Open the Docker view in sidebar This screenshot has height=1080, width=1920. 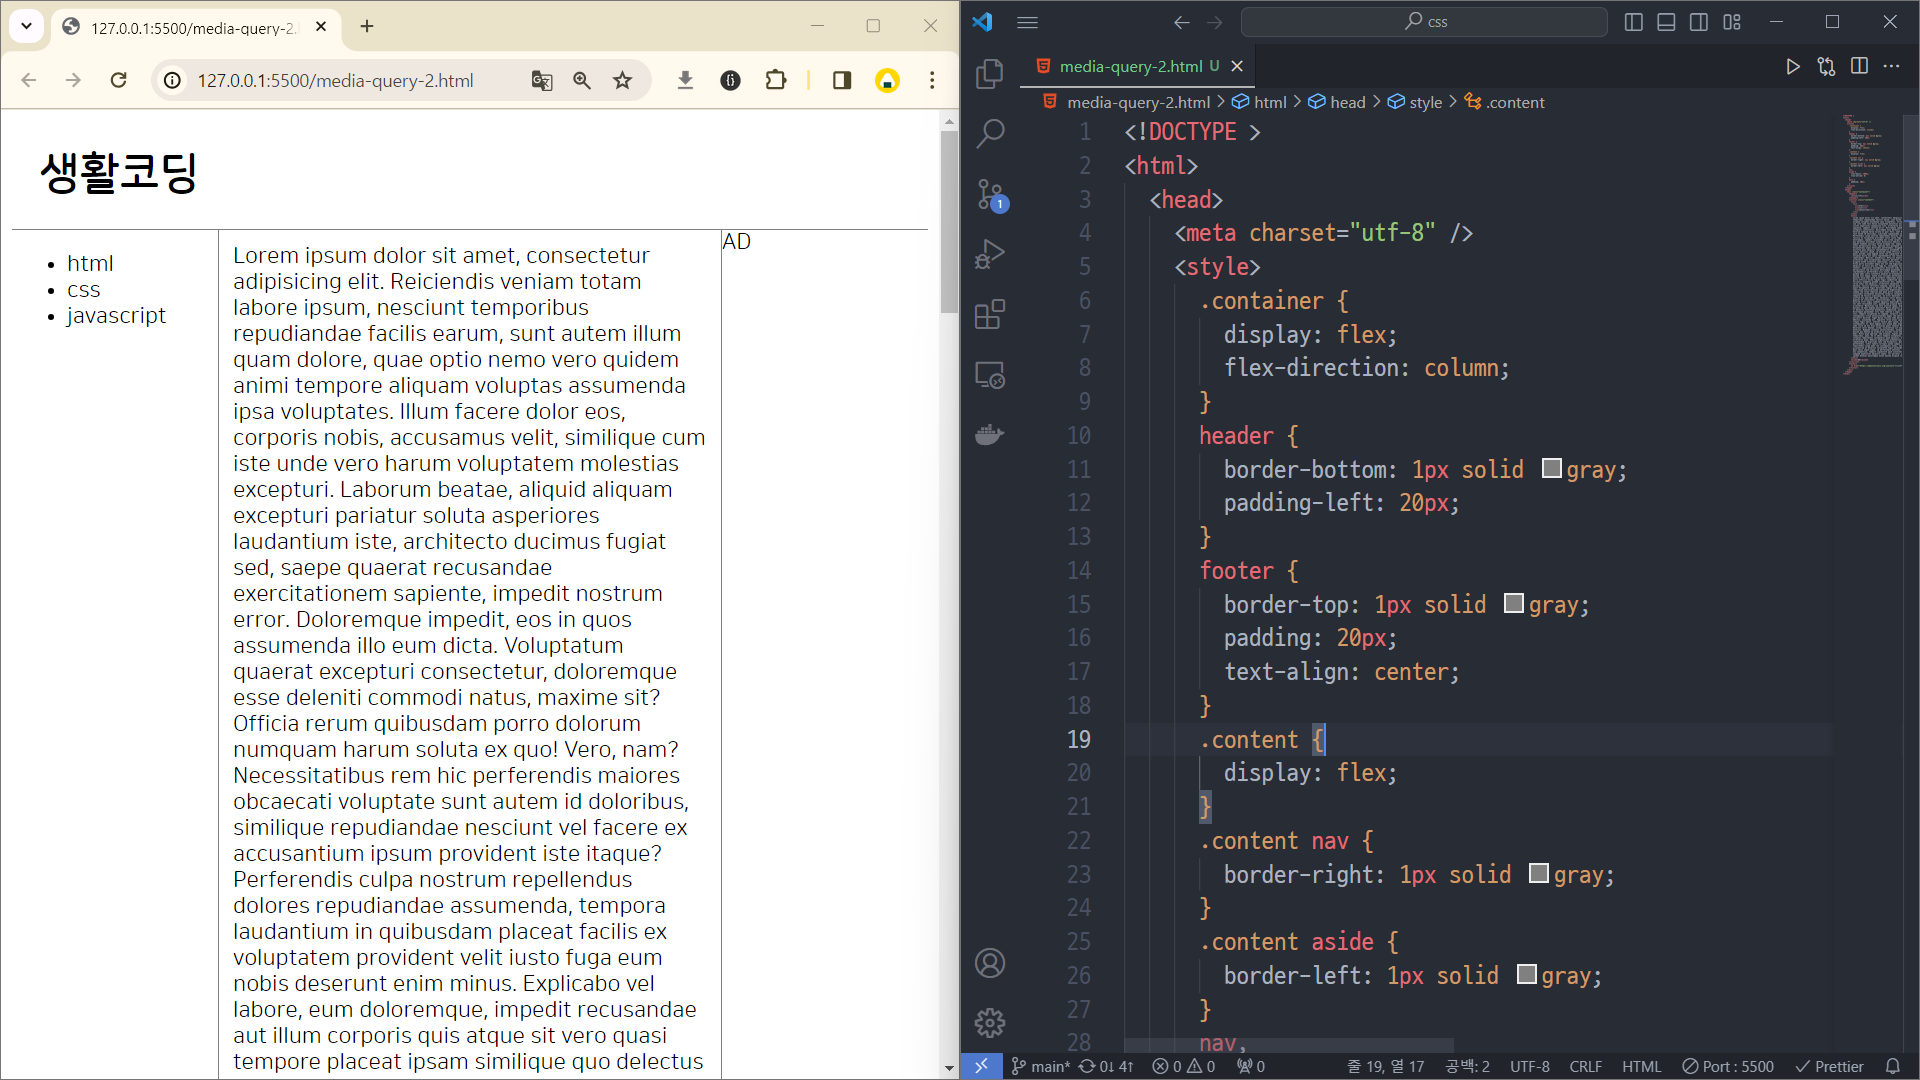pyautogui.click(x=989, y=435)
